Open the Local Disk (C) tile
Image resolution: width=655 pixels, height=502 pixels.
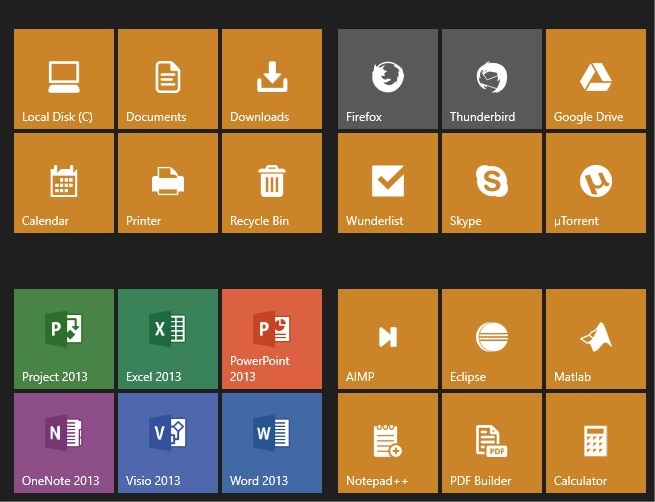click(x=64, y=79)
